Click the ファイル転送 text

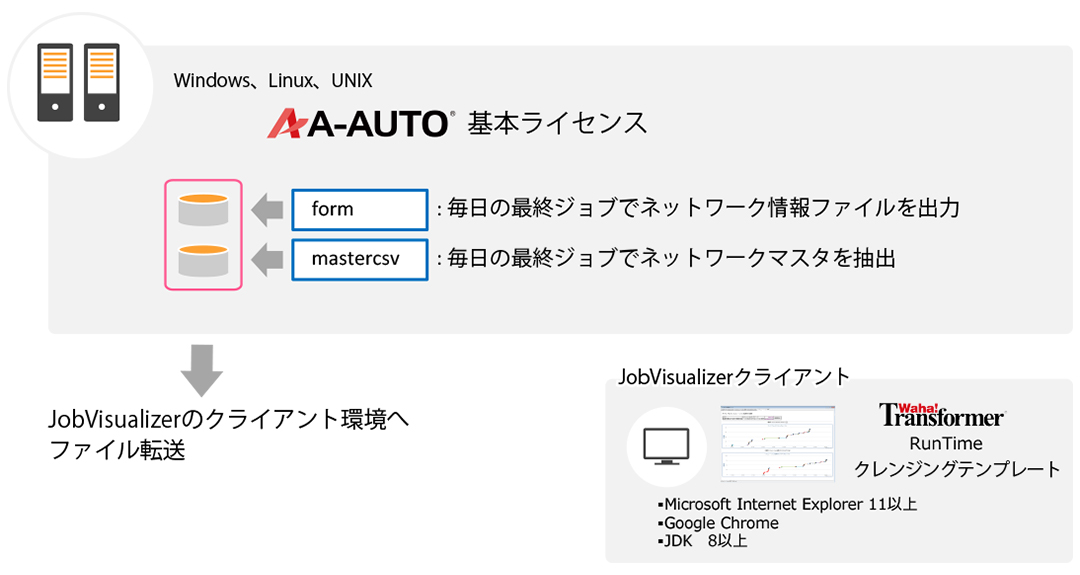117,450
